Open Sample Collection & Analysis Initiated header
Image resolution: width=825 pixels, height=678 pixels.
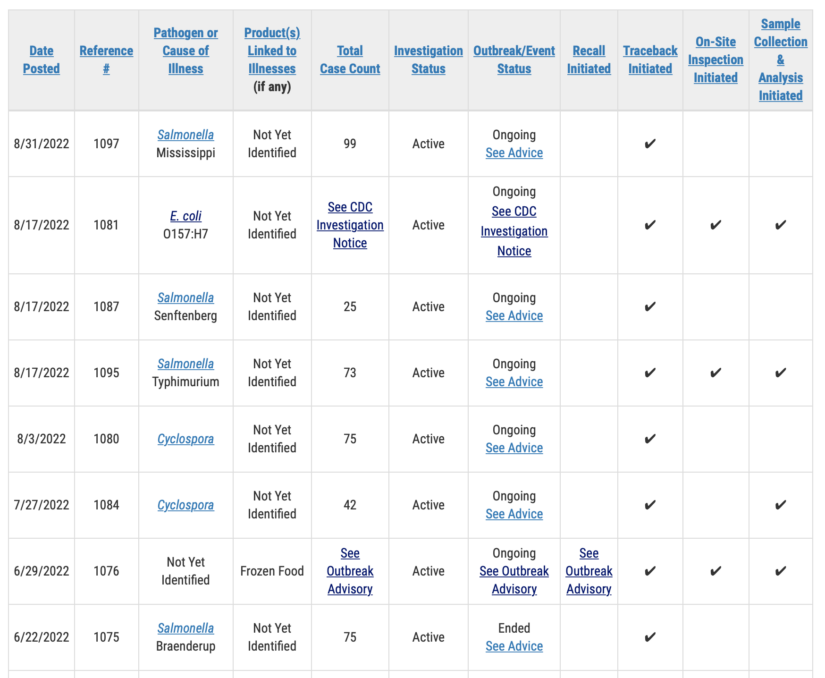781,60
